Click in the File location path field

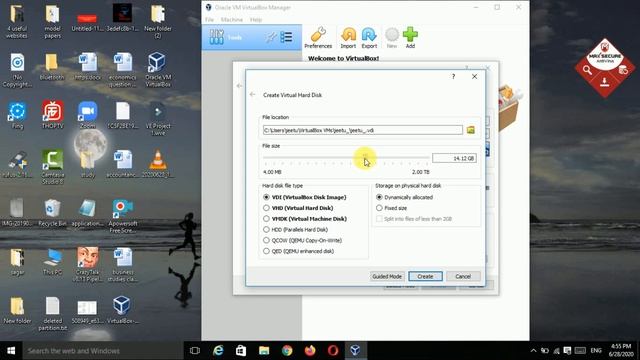[362, 130]
